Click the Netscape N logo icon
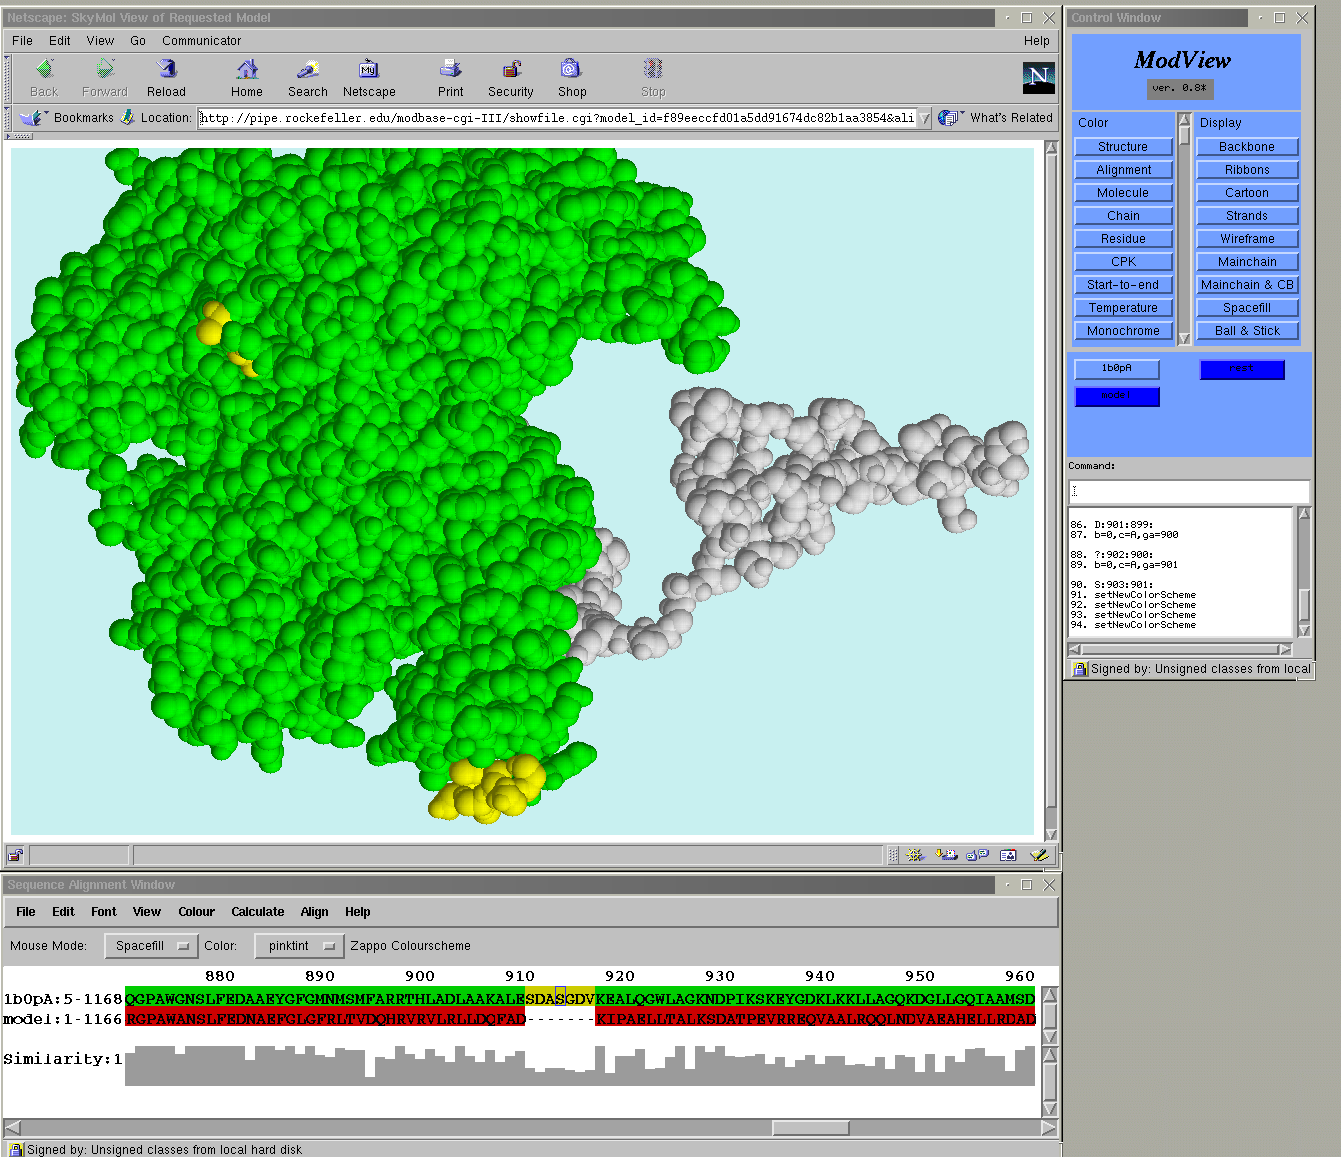The height and width of the screenshot is (1157, 1341). 1038,77
